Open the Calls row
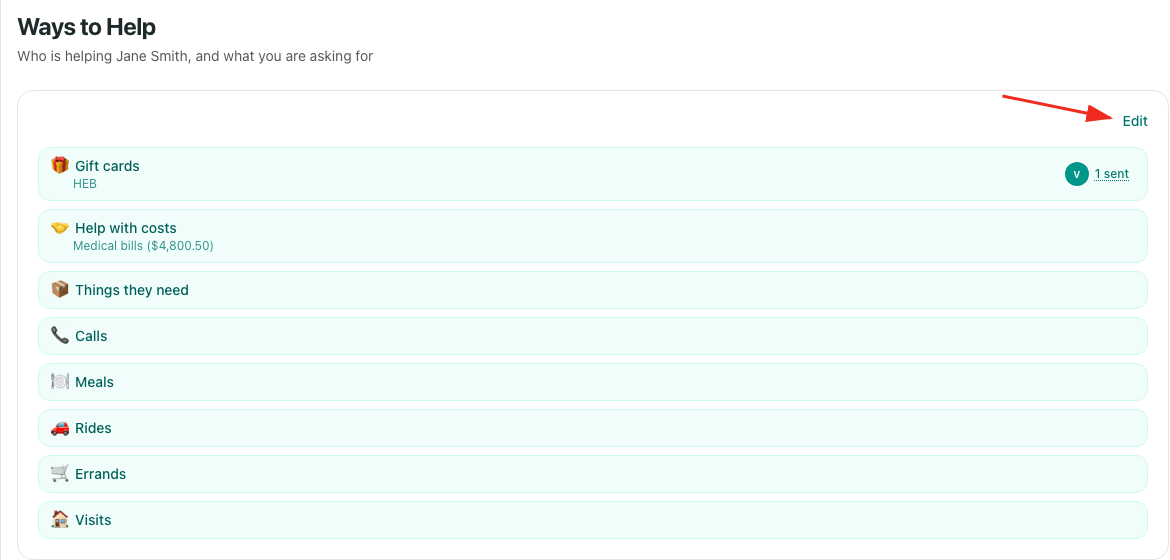The width and height of the screenshot is (1170, 560). tap(592, 336)
